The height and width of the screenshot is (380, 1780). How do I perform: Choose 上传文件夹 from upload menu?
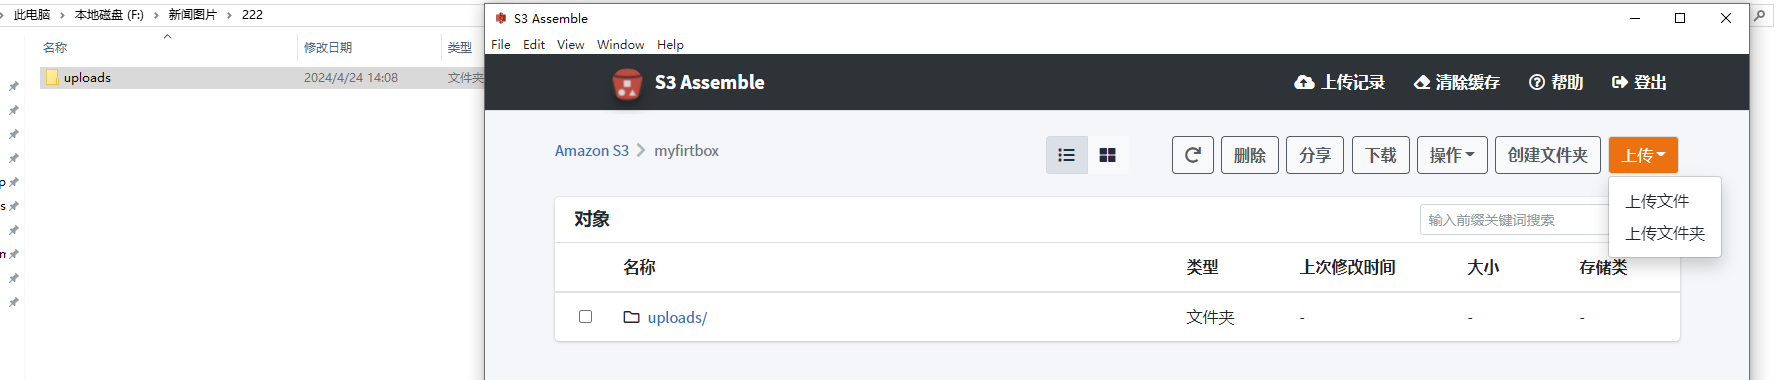point(1665,233)
